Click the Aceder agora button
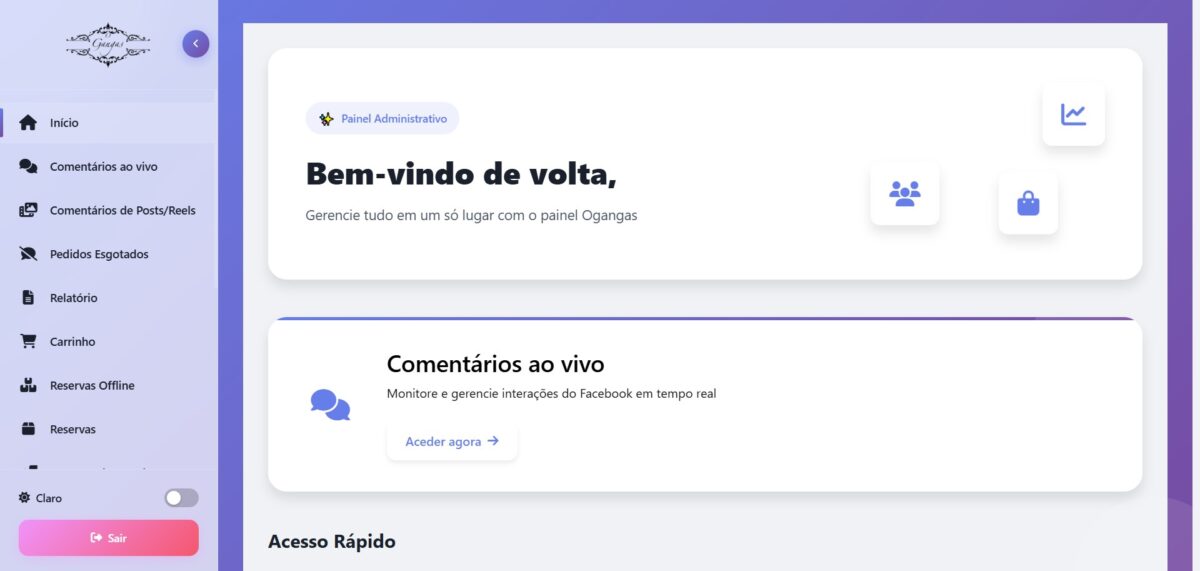The height and width of the screenshot is (571, 1200). click(452, 442)
